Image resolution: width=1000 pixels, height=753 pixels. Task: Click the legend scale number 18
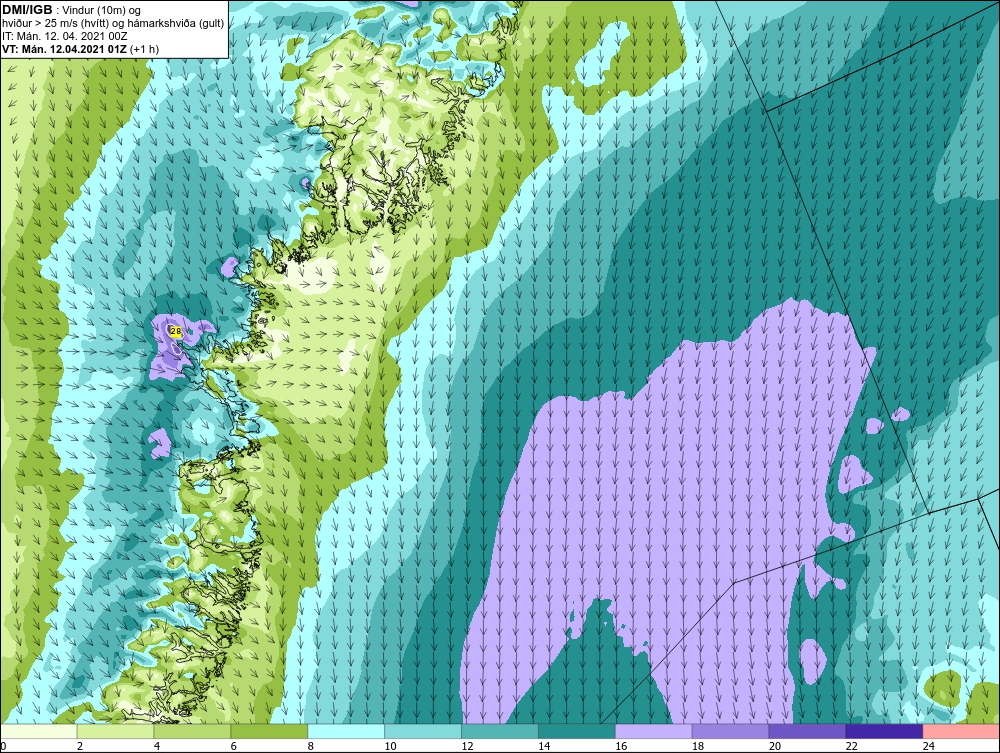[698, 746]
